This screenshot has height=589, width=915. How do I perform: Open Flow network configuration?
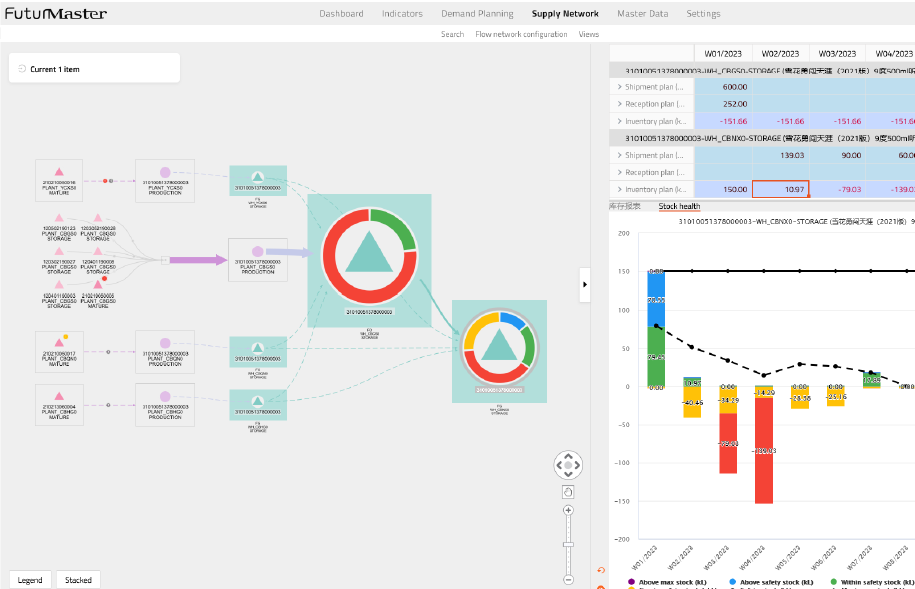coord(523,33)
